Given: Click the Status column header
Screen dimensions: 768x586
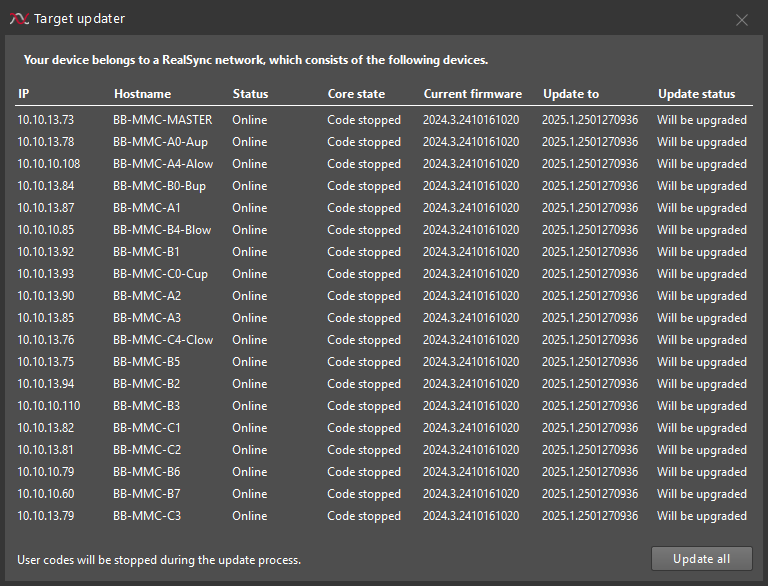Looking at the screenshot, I should coord(250,94).
